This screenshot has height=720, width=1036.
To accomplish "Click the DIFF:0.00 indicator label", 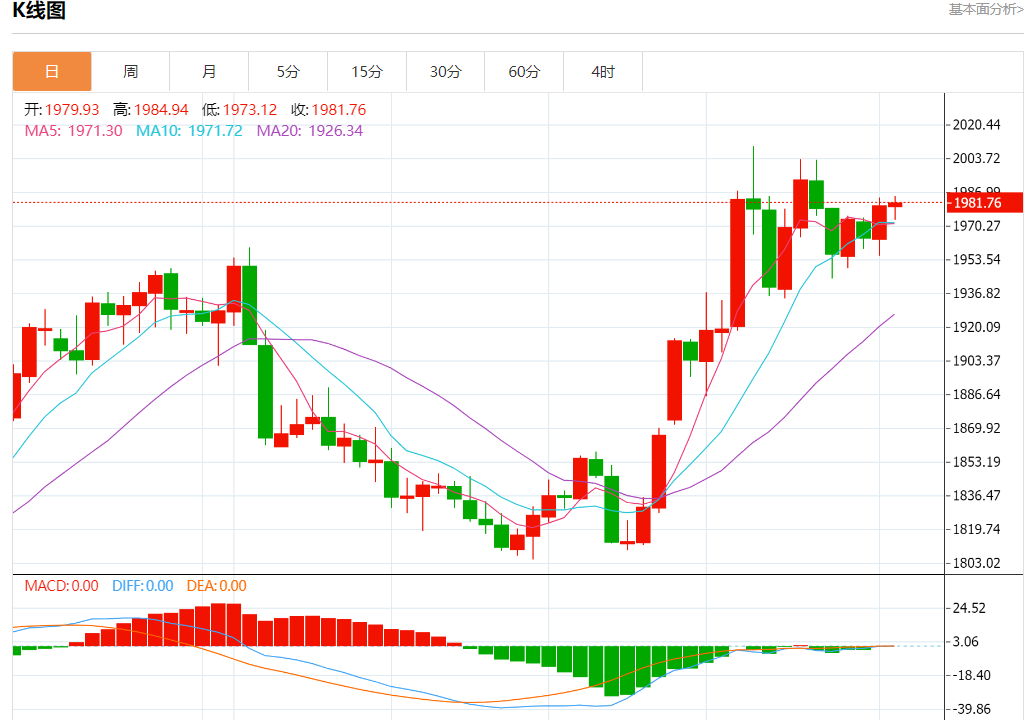I will [143, 586].
